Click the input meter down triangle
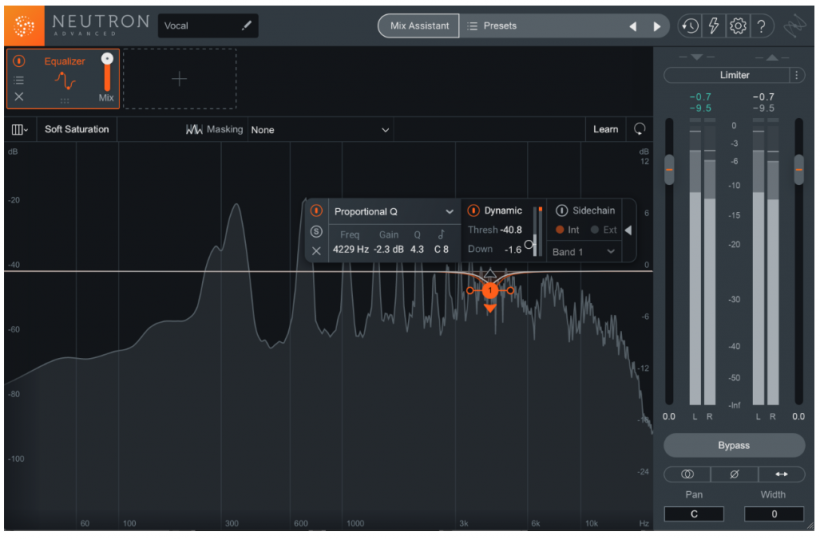The width and height of the screenshot is (820, 539). [696, 57]
